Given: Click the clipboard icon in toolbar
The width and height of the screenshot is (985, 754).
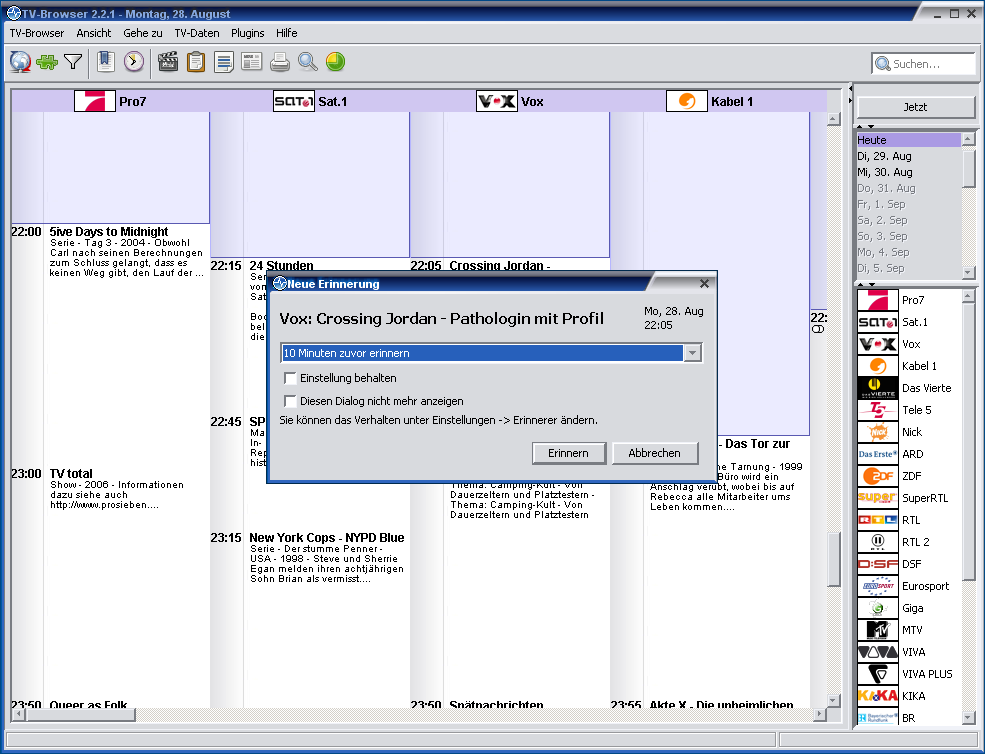Looking at the screenshot, I should click(x=196, y=62).
